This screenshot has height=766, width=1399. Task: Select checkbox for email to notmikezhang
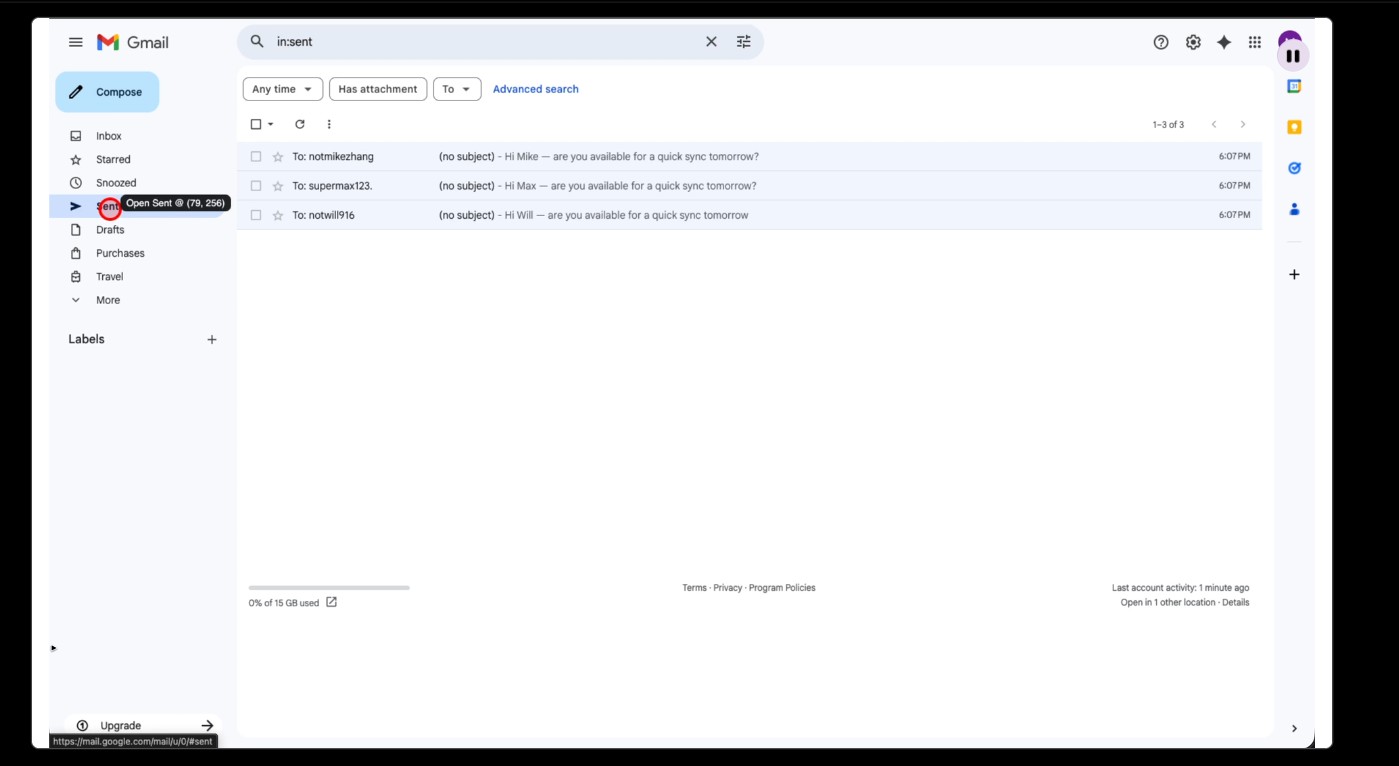coord(256,157)
